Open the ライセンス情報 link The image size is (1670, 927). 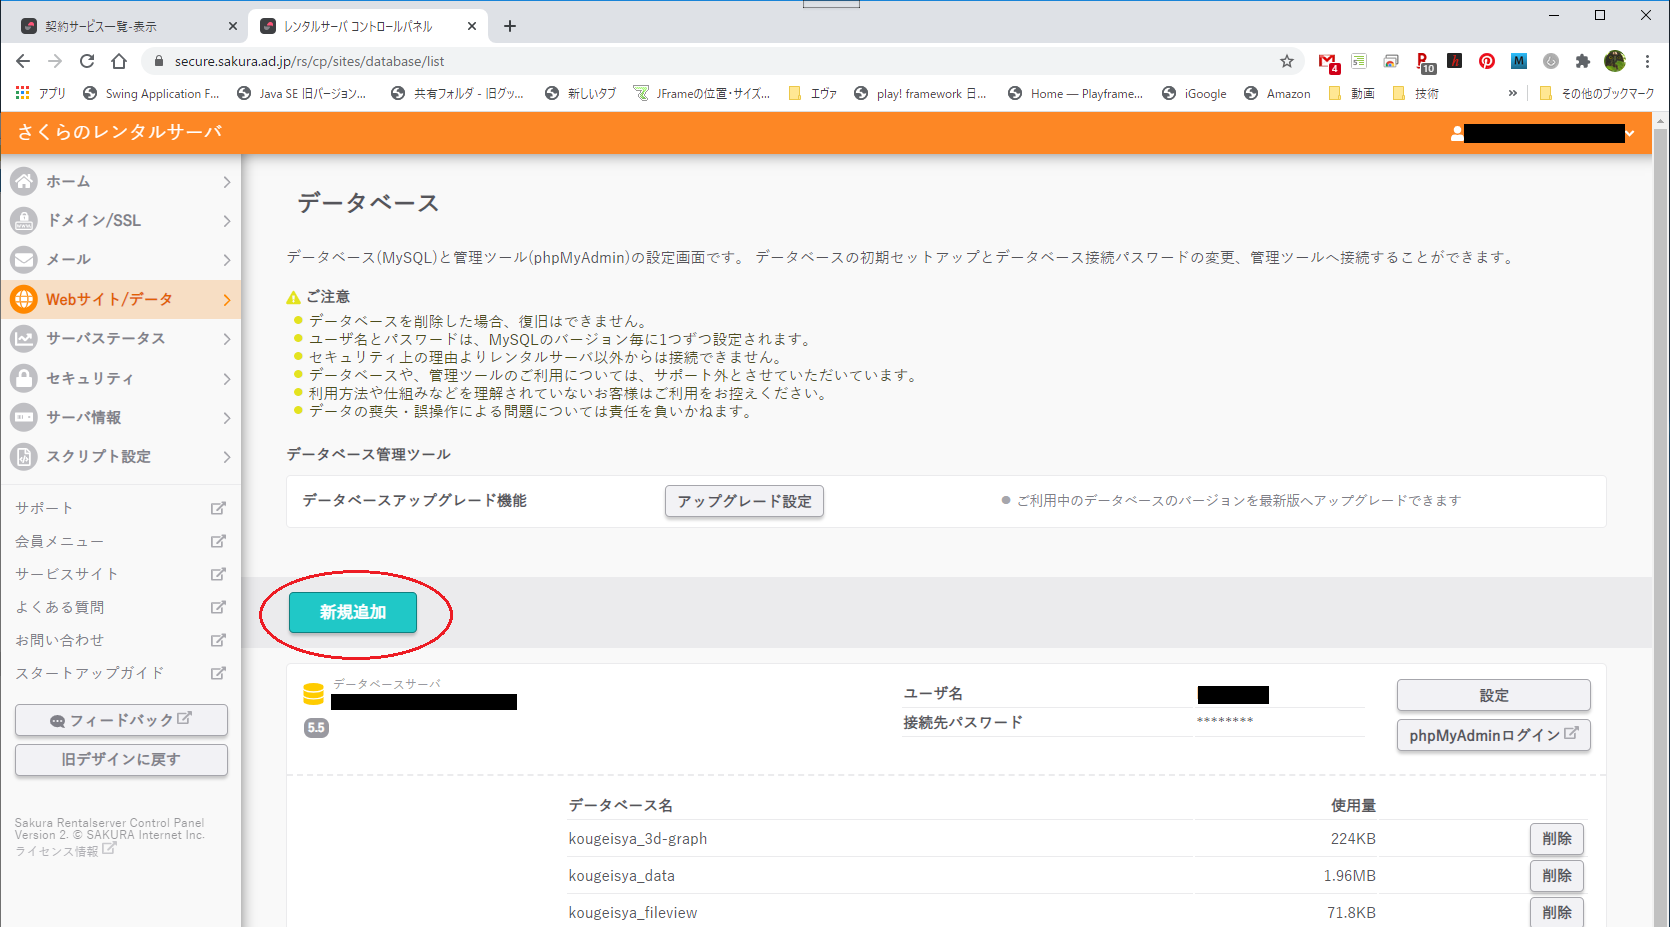click(x=65, y=850)
